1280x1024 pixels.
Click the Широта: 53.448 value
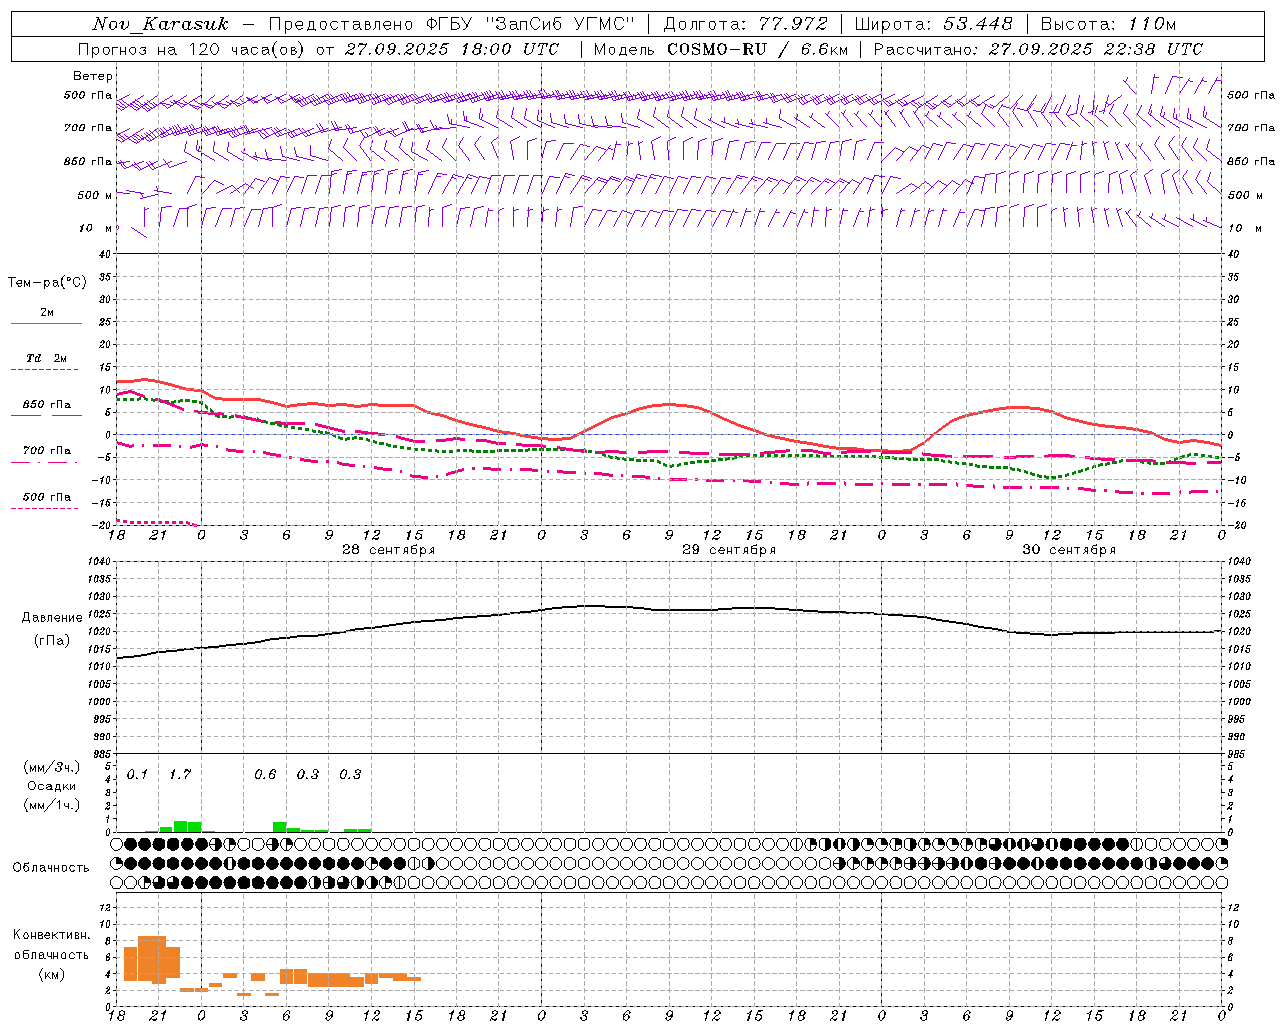pyautogui.click(x=933, y=24)
